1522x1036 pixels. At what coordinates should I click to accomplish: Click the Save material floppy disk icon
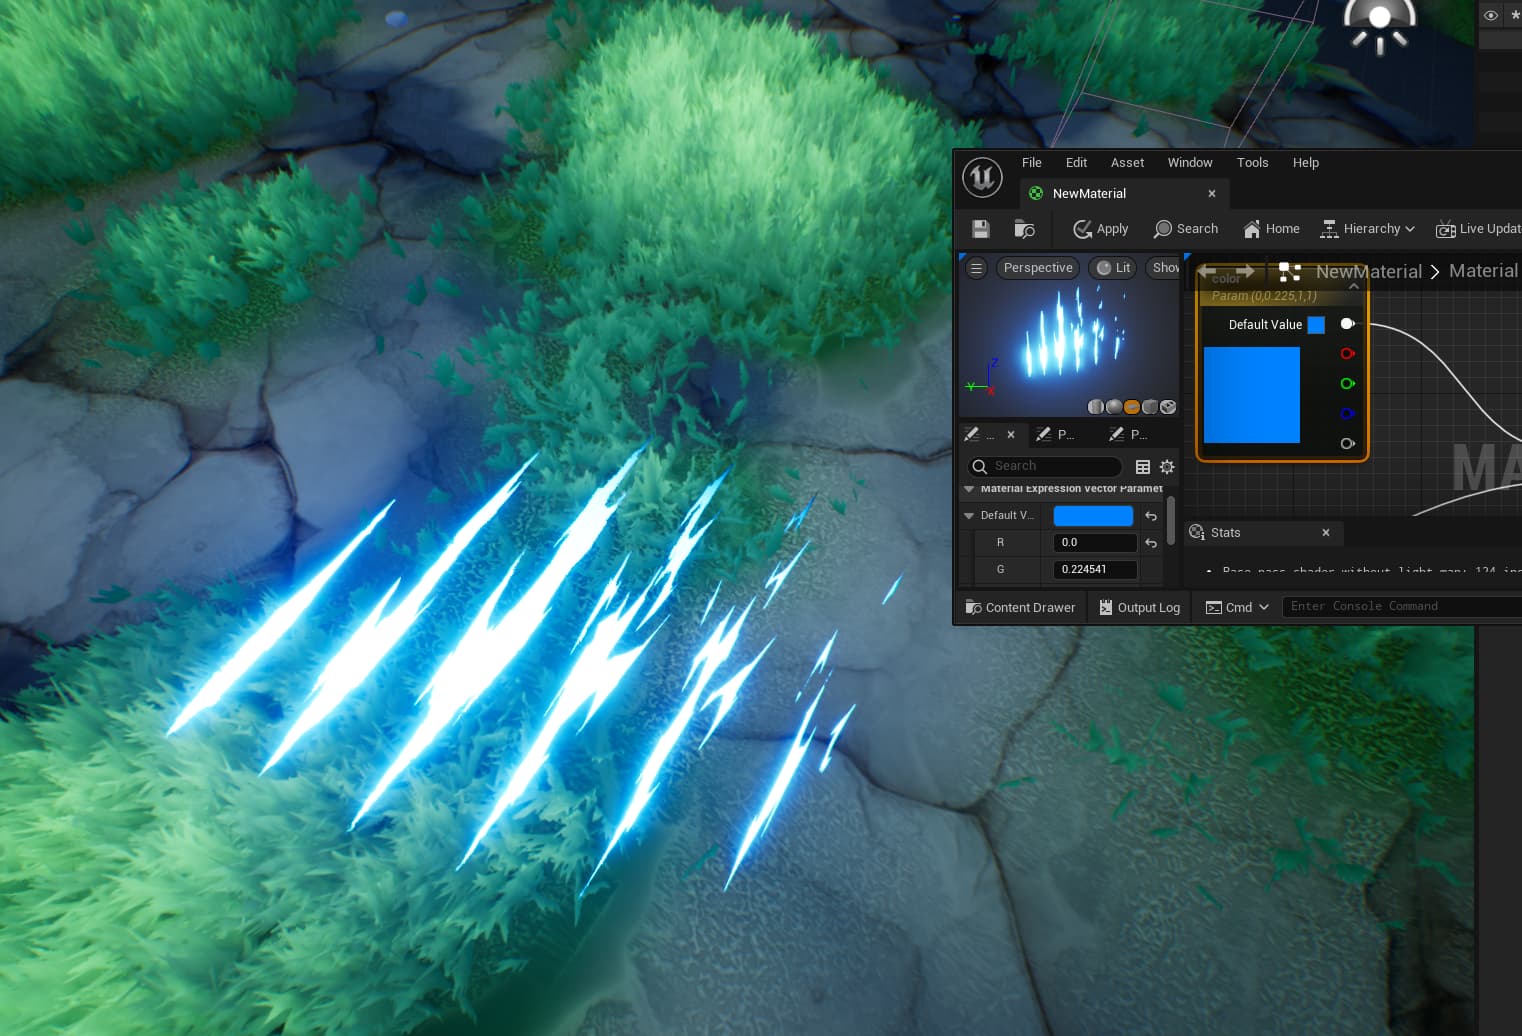tap(980, 229)
